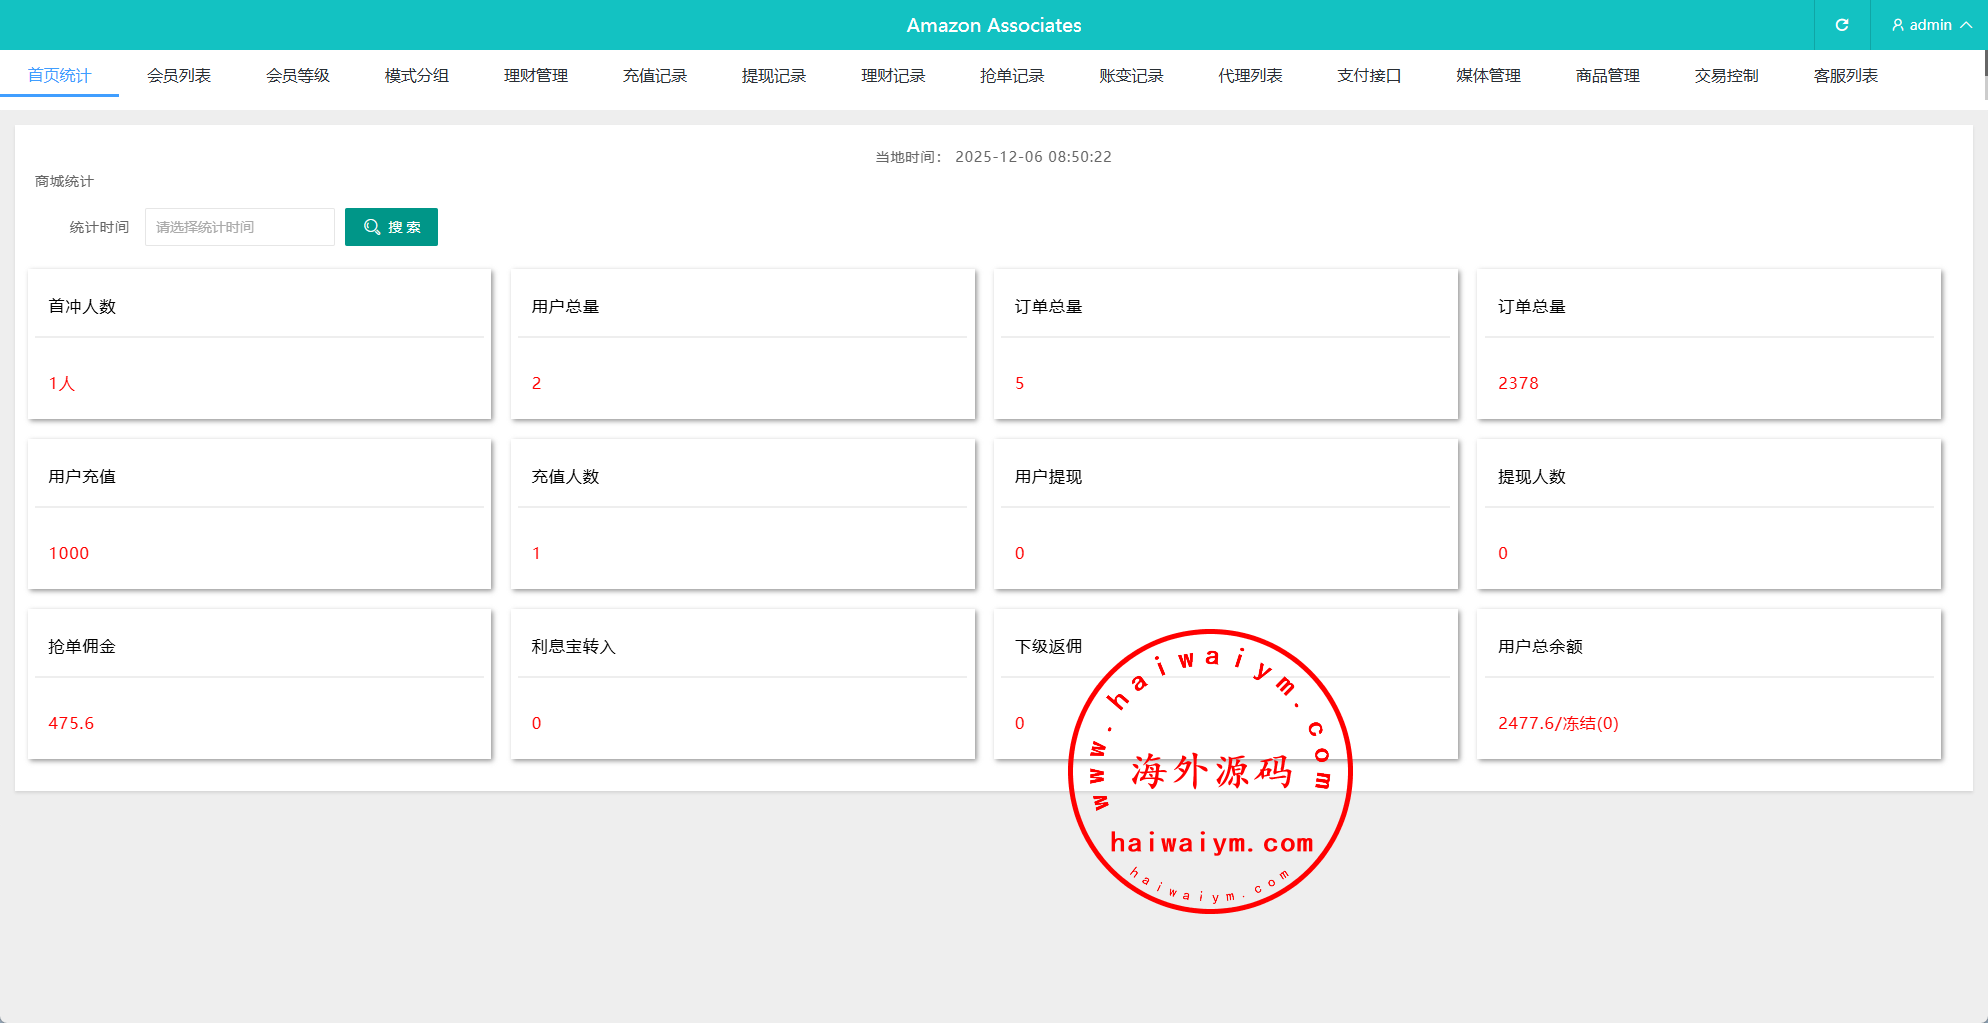Open the 抢单记录 tab
The height and width of the screenshot is (1023, 1988).
pos(1012,76)
